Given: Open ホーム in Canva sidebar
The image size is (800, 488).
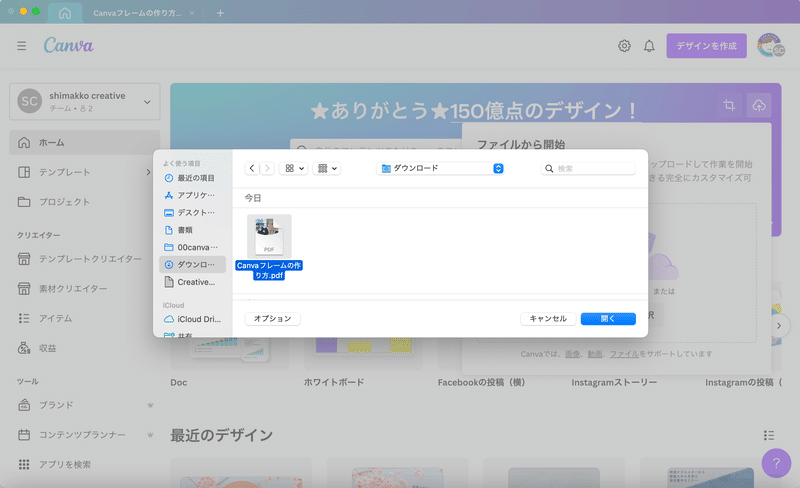Looking at the screenshot, I should [x=85, y=142].
